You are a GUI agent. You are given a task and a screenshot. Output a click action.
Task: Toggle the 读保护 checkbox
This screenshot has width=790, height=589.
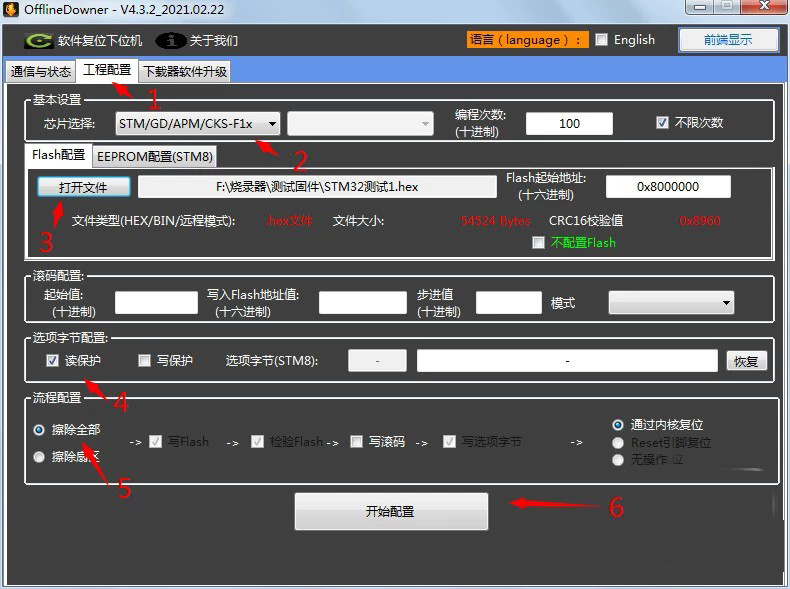point(52,361)
